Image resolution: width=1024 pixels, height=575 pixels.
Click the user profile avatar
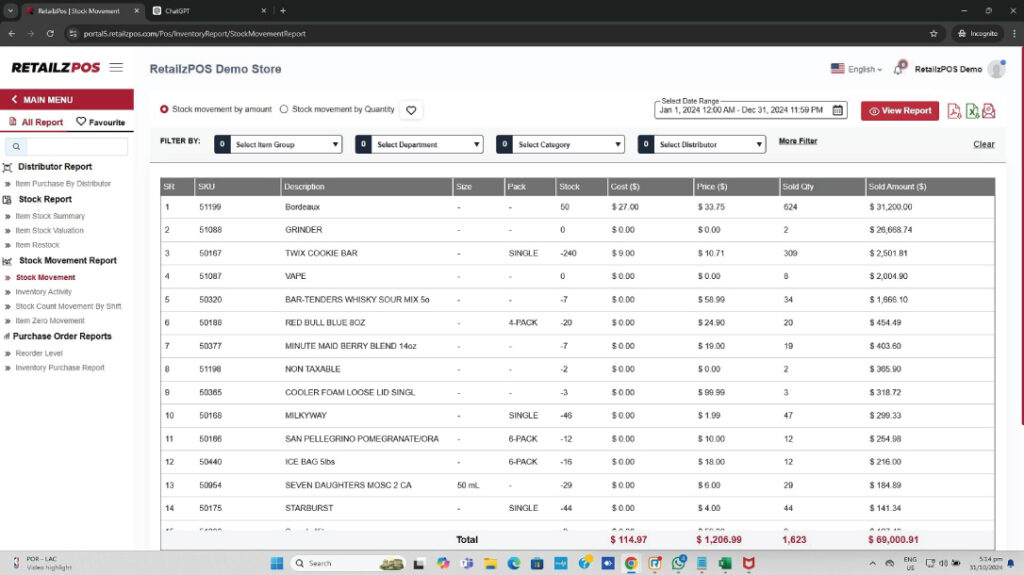pos(995,69)
